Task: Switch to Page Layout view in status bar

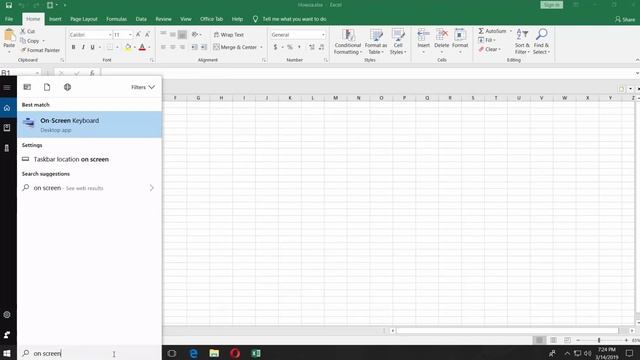Action: [x=553, y=340]
